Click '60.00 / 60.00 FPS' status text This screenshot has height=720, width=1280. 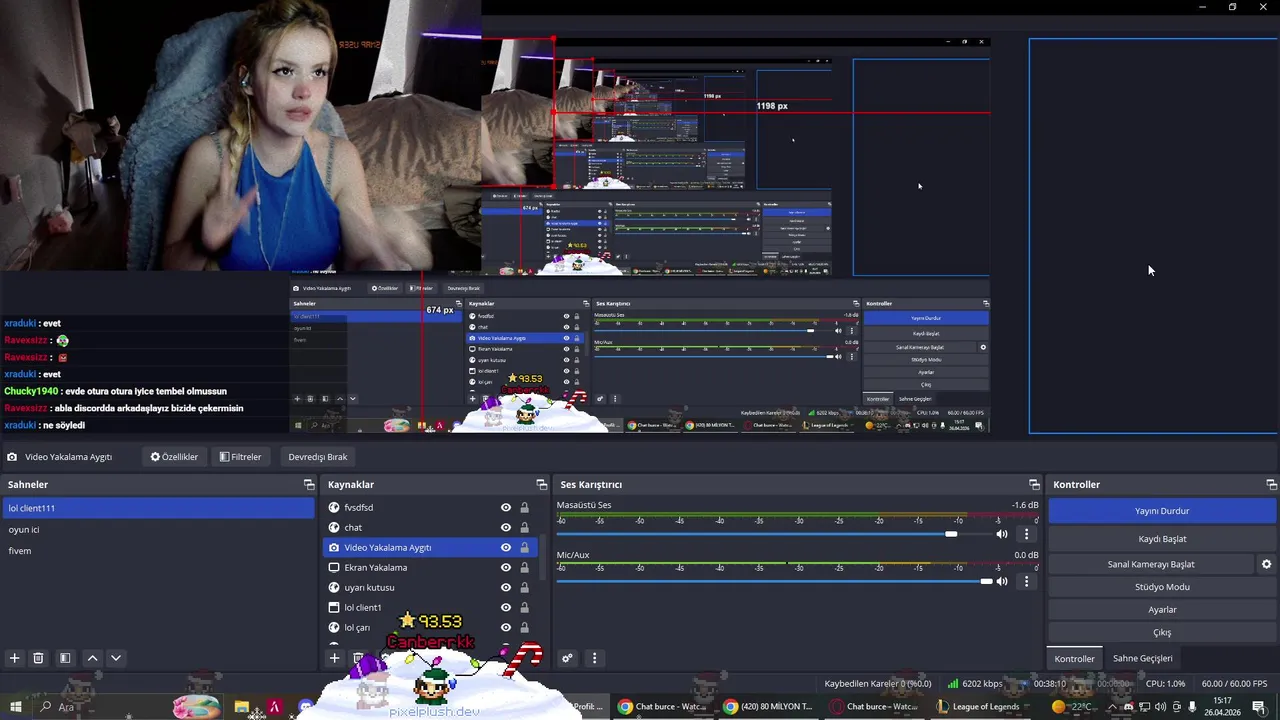click(1234, 684)
